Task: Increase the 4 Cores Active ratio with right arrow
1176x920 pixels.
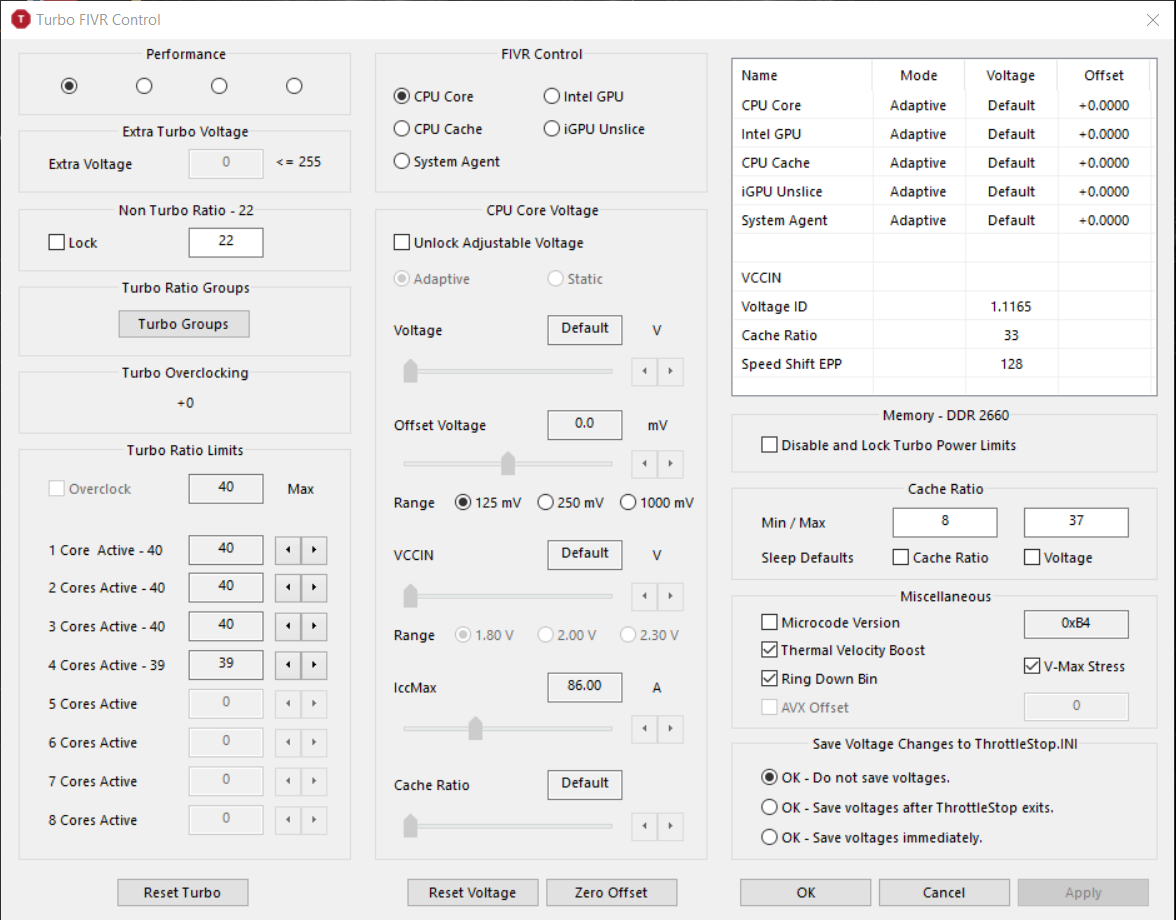Action: (314, 664)
